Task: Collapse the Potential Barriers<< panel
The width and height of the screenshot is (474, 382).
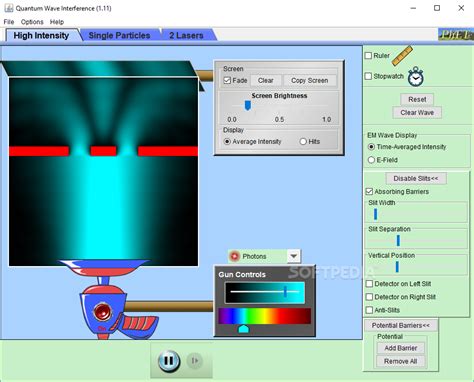Action: [401, 325]
